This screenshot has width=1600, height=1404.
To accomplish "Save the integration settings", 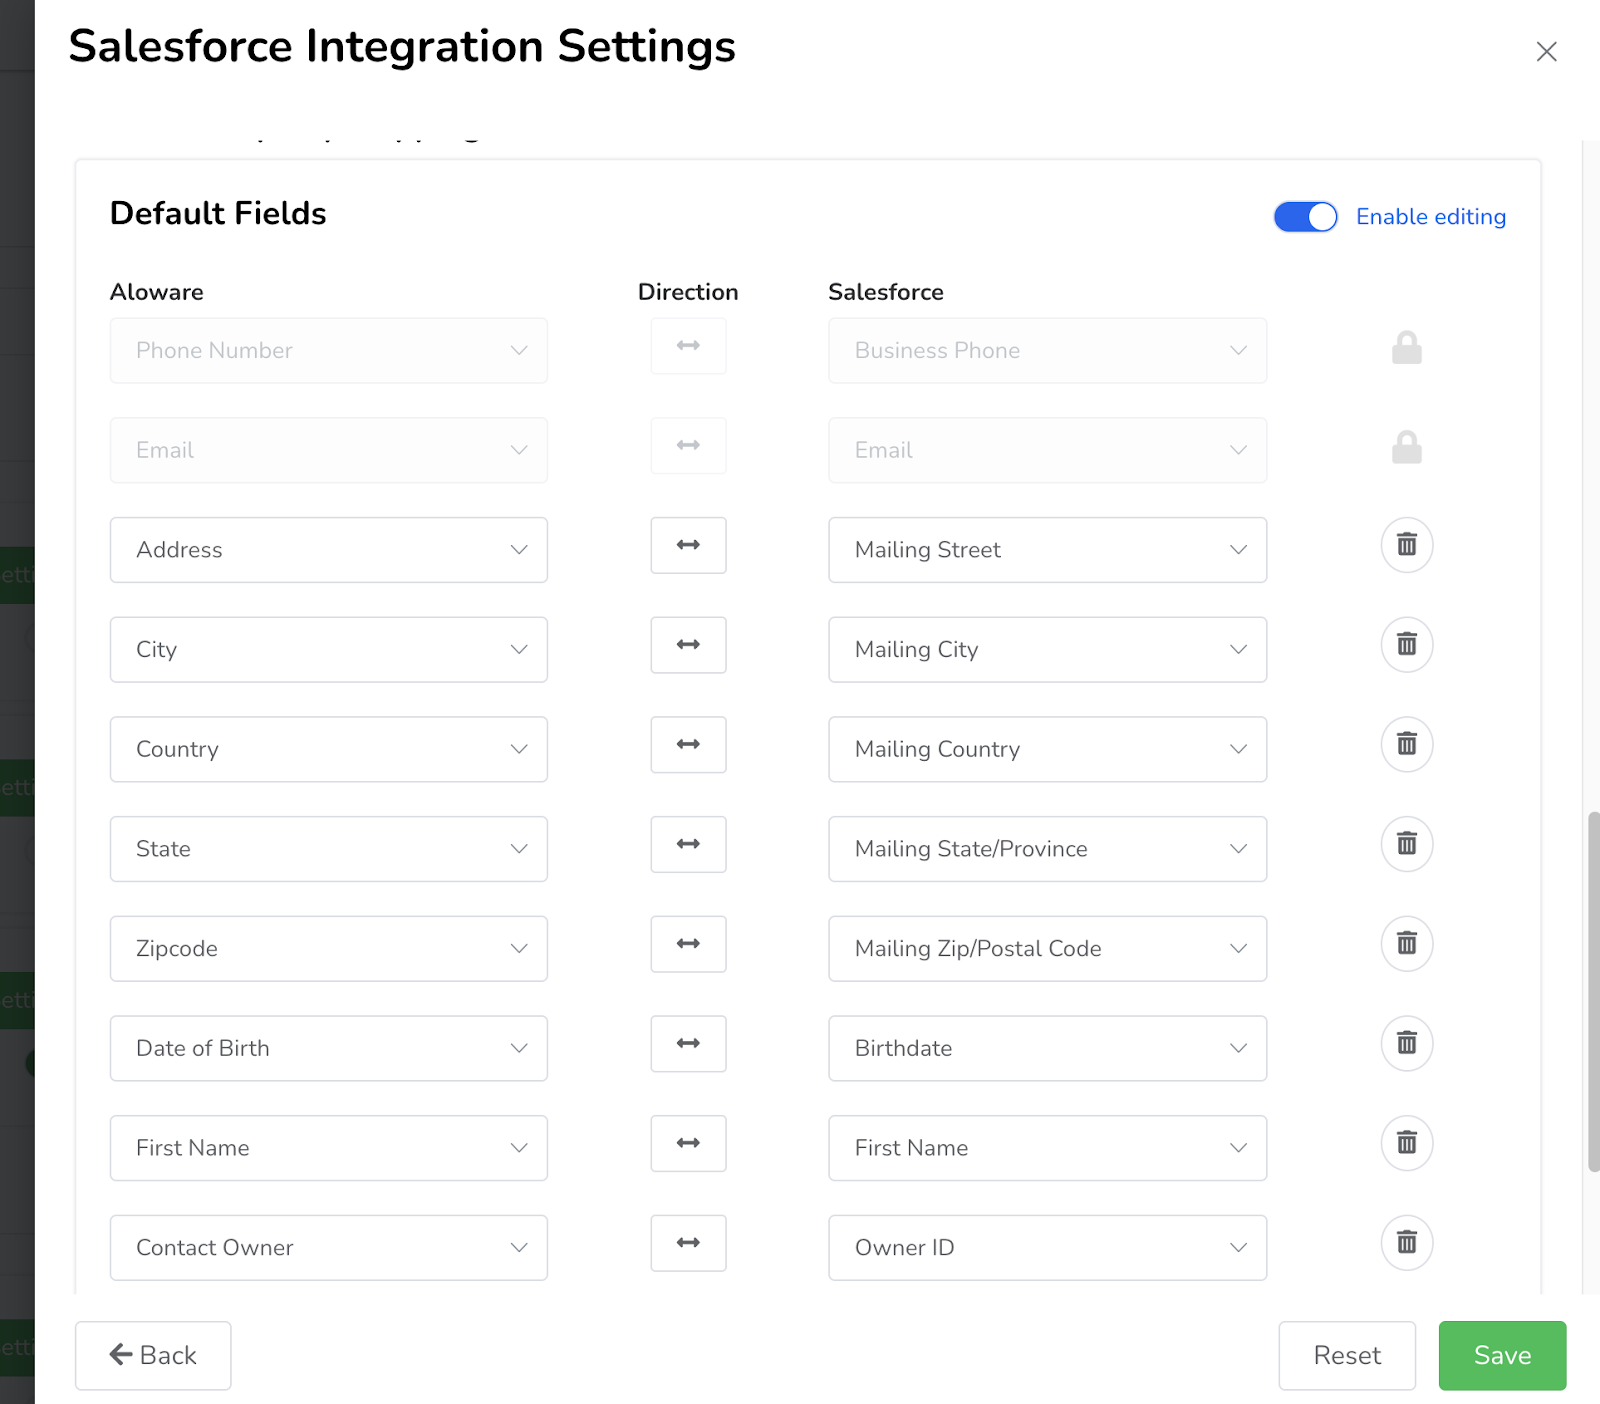I will (x=1502, y=1356).
